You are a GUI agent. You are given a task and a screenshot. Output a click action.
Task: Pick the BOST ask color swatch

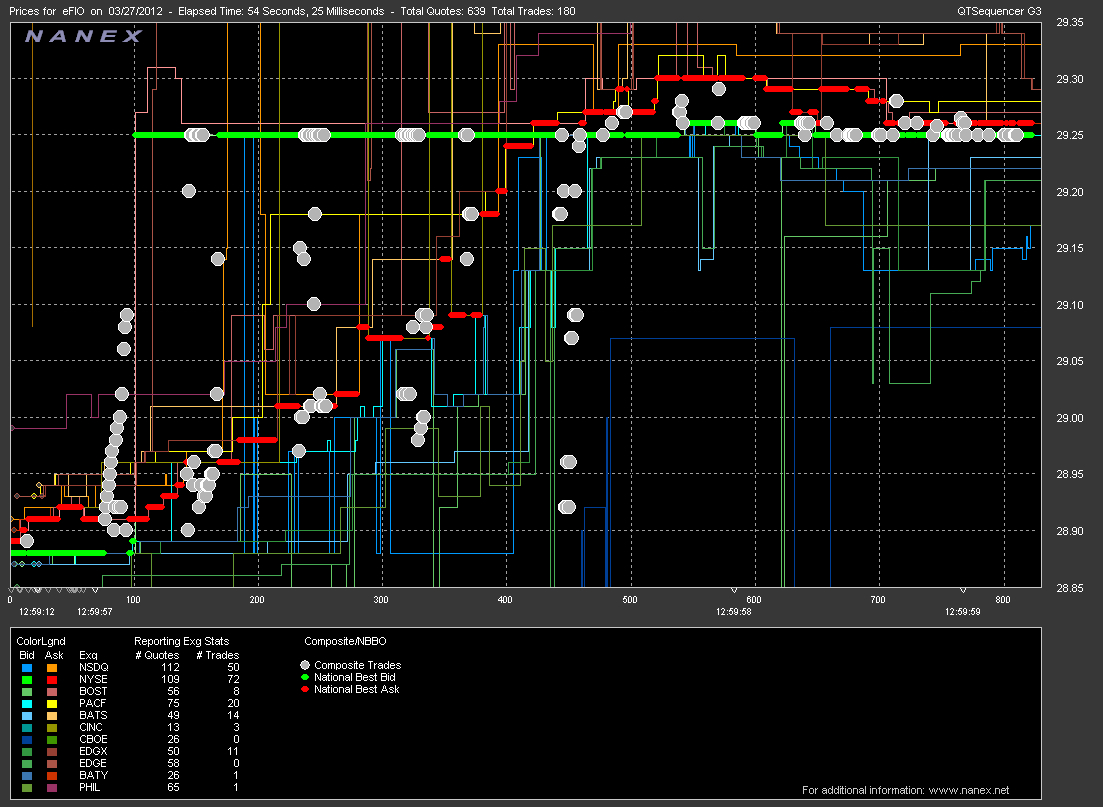tap(52, 692)
